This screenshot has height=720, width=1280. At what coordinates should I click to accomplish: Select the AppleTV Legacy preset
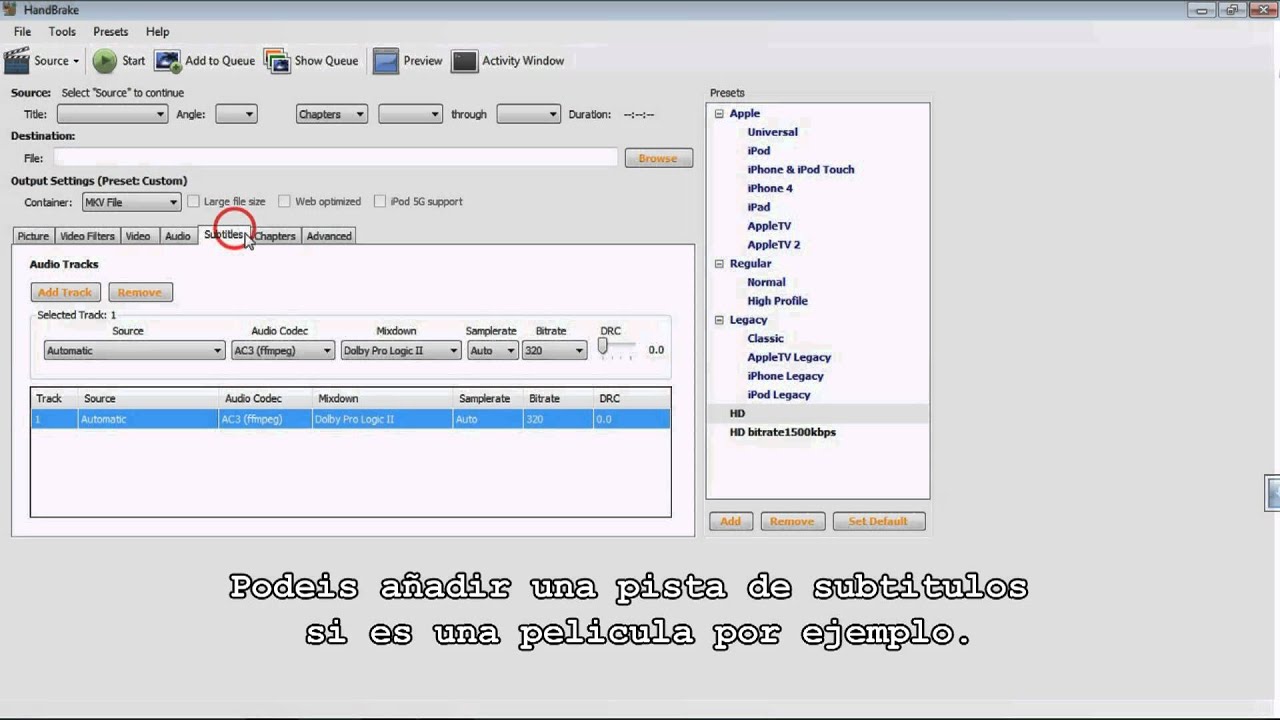coord(789,357)
